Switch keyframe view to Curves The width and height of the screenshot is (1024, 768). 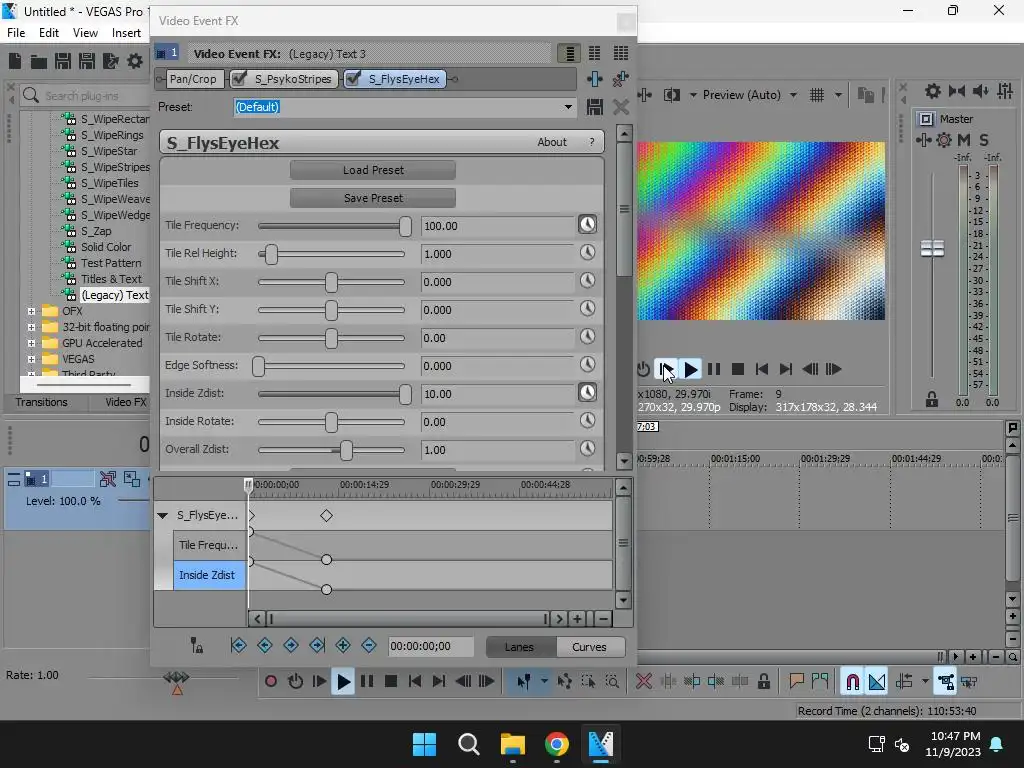[x=589, y=647]
